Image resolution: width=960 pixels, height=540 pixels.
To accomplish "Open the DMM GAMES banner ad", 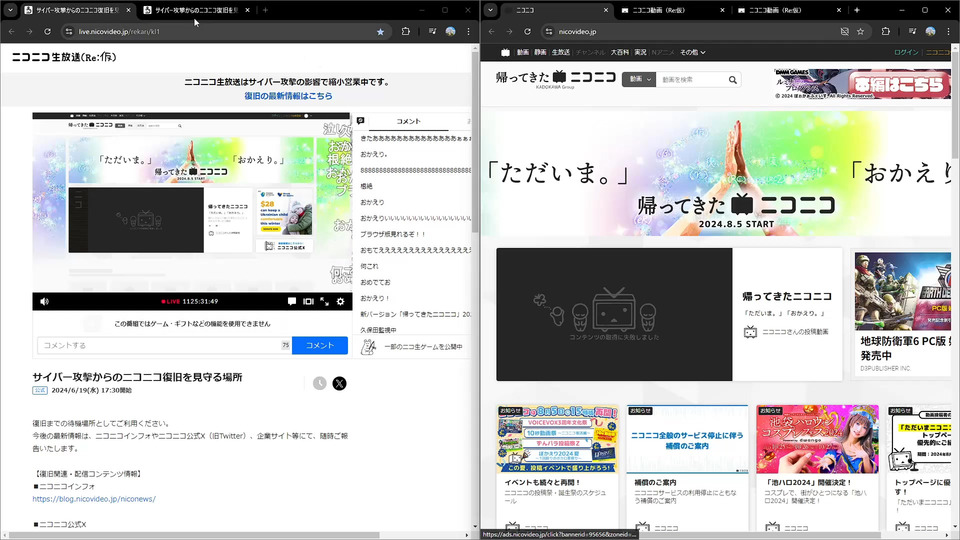I will (x=862, y=83).
